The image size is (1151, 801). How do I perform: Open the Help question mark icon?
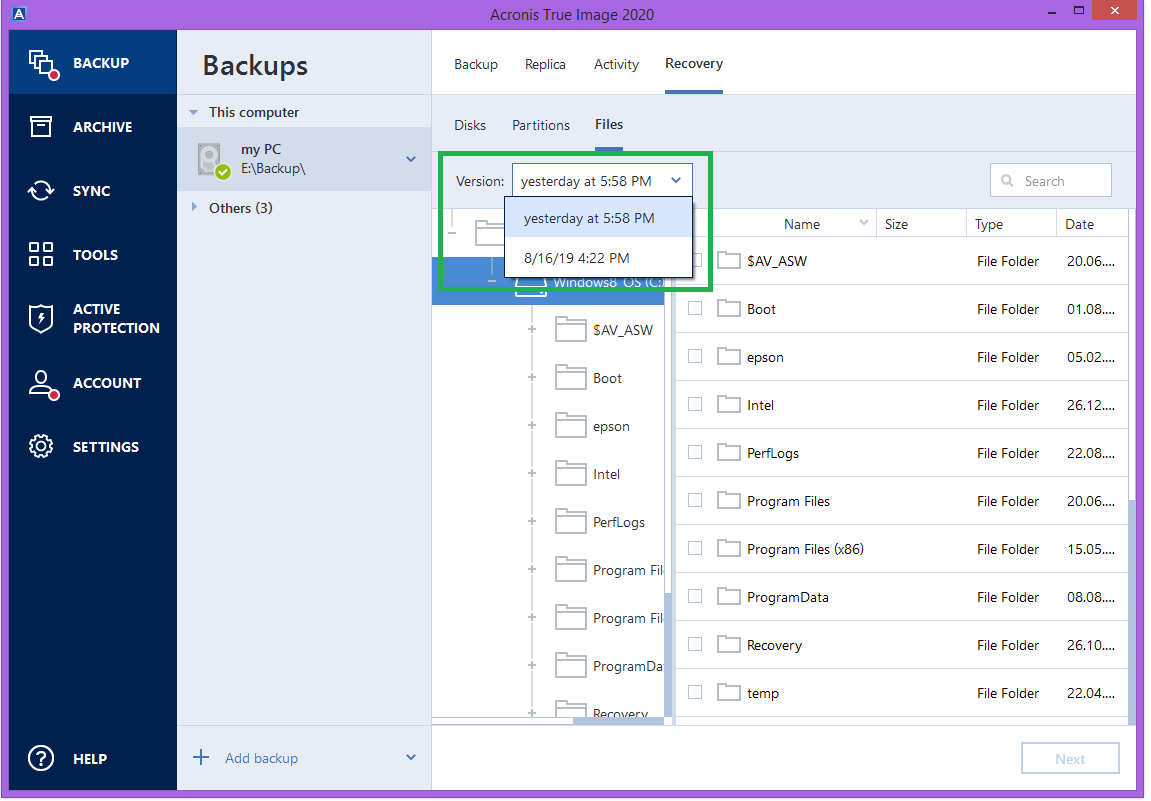tap(41, 758)
